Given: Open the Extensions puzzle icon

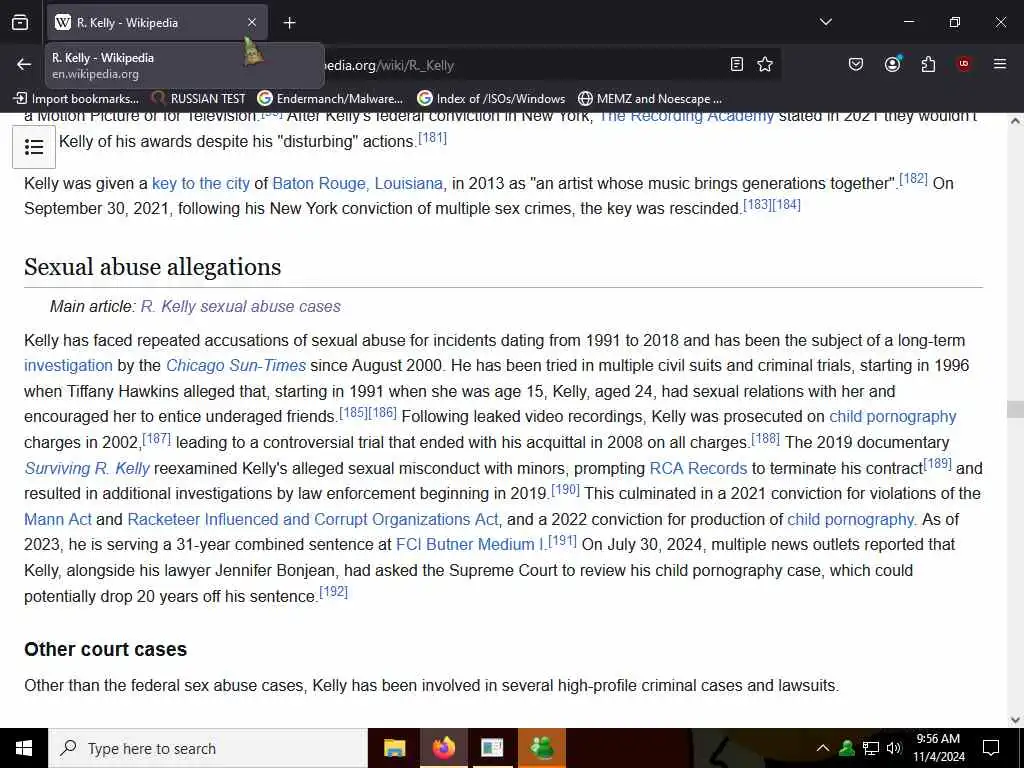Looking at the screenshot, I should click(928, 64).
